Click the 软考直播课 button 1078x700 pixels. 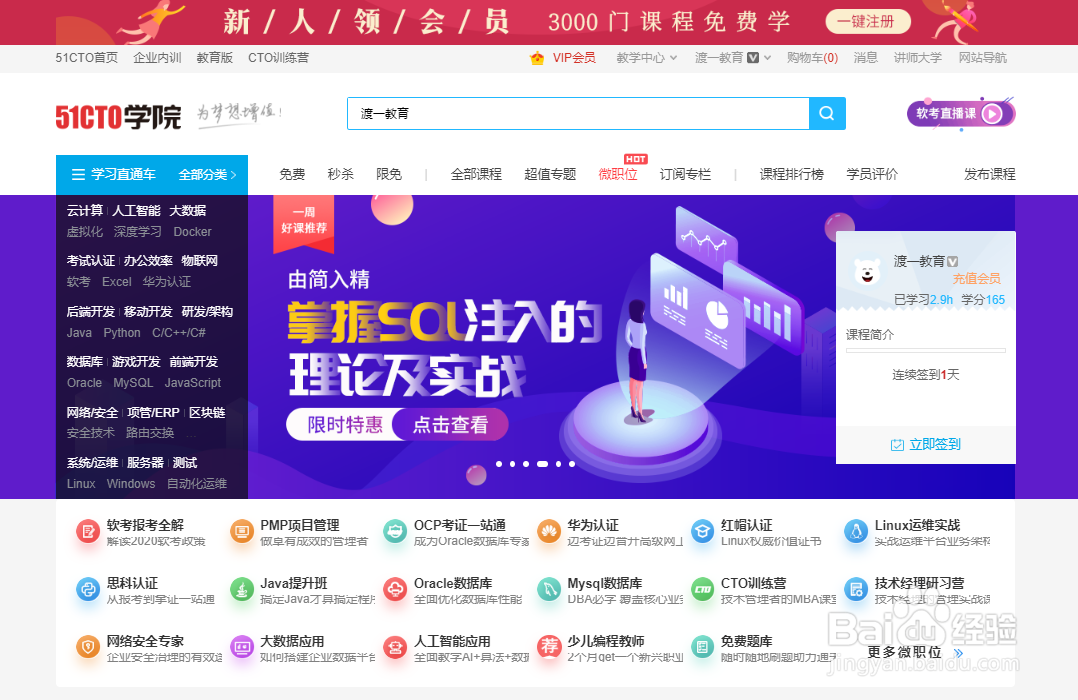pos(960,113)
